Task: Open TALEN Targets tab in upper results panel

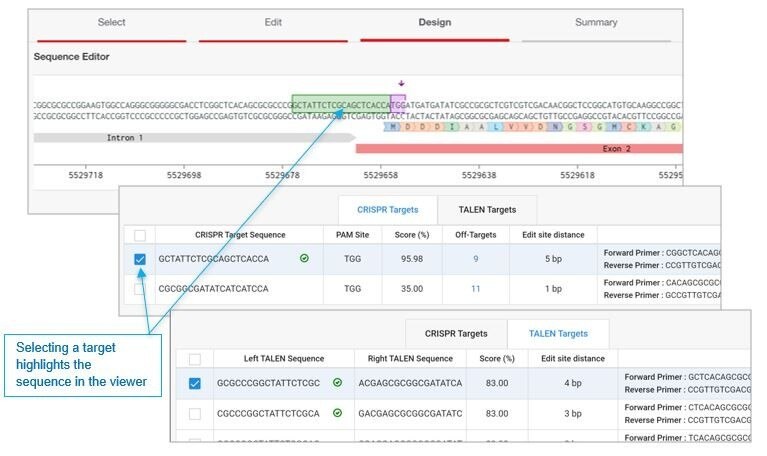Action: point(486,210)
